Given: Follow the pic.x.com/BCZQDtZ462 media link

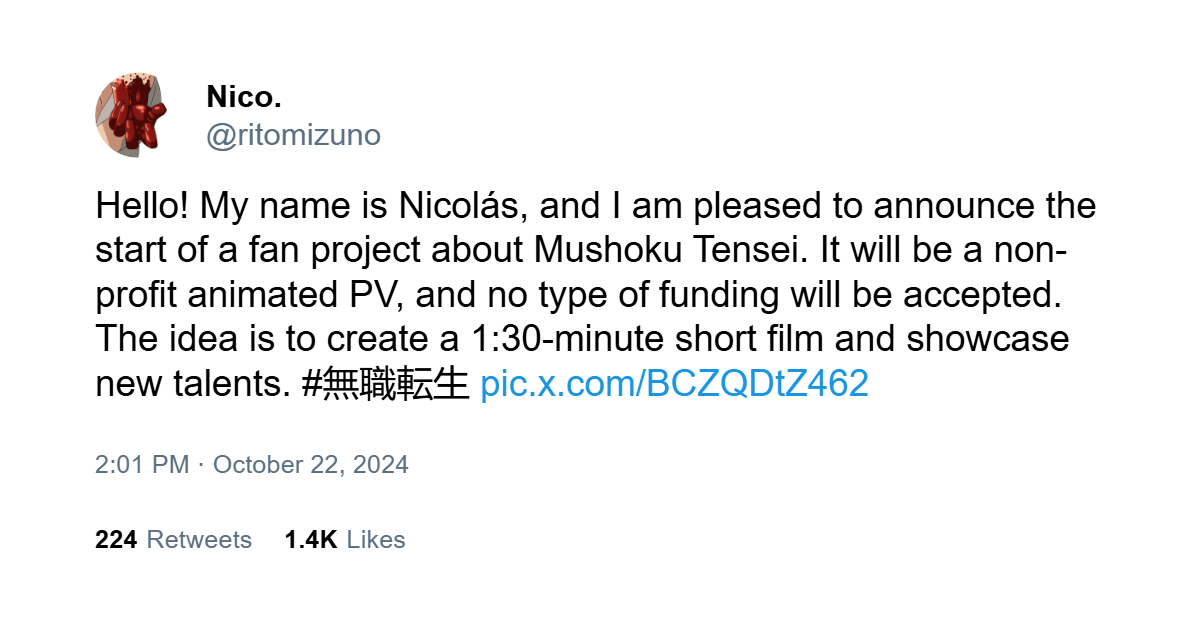Looking at the screenshot, I should pos(675,384).
